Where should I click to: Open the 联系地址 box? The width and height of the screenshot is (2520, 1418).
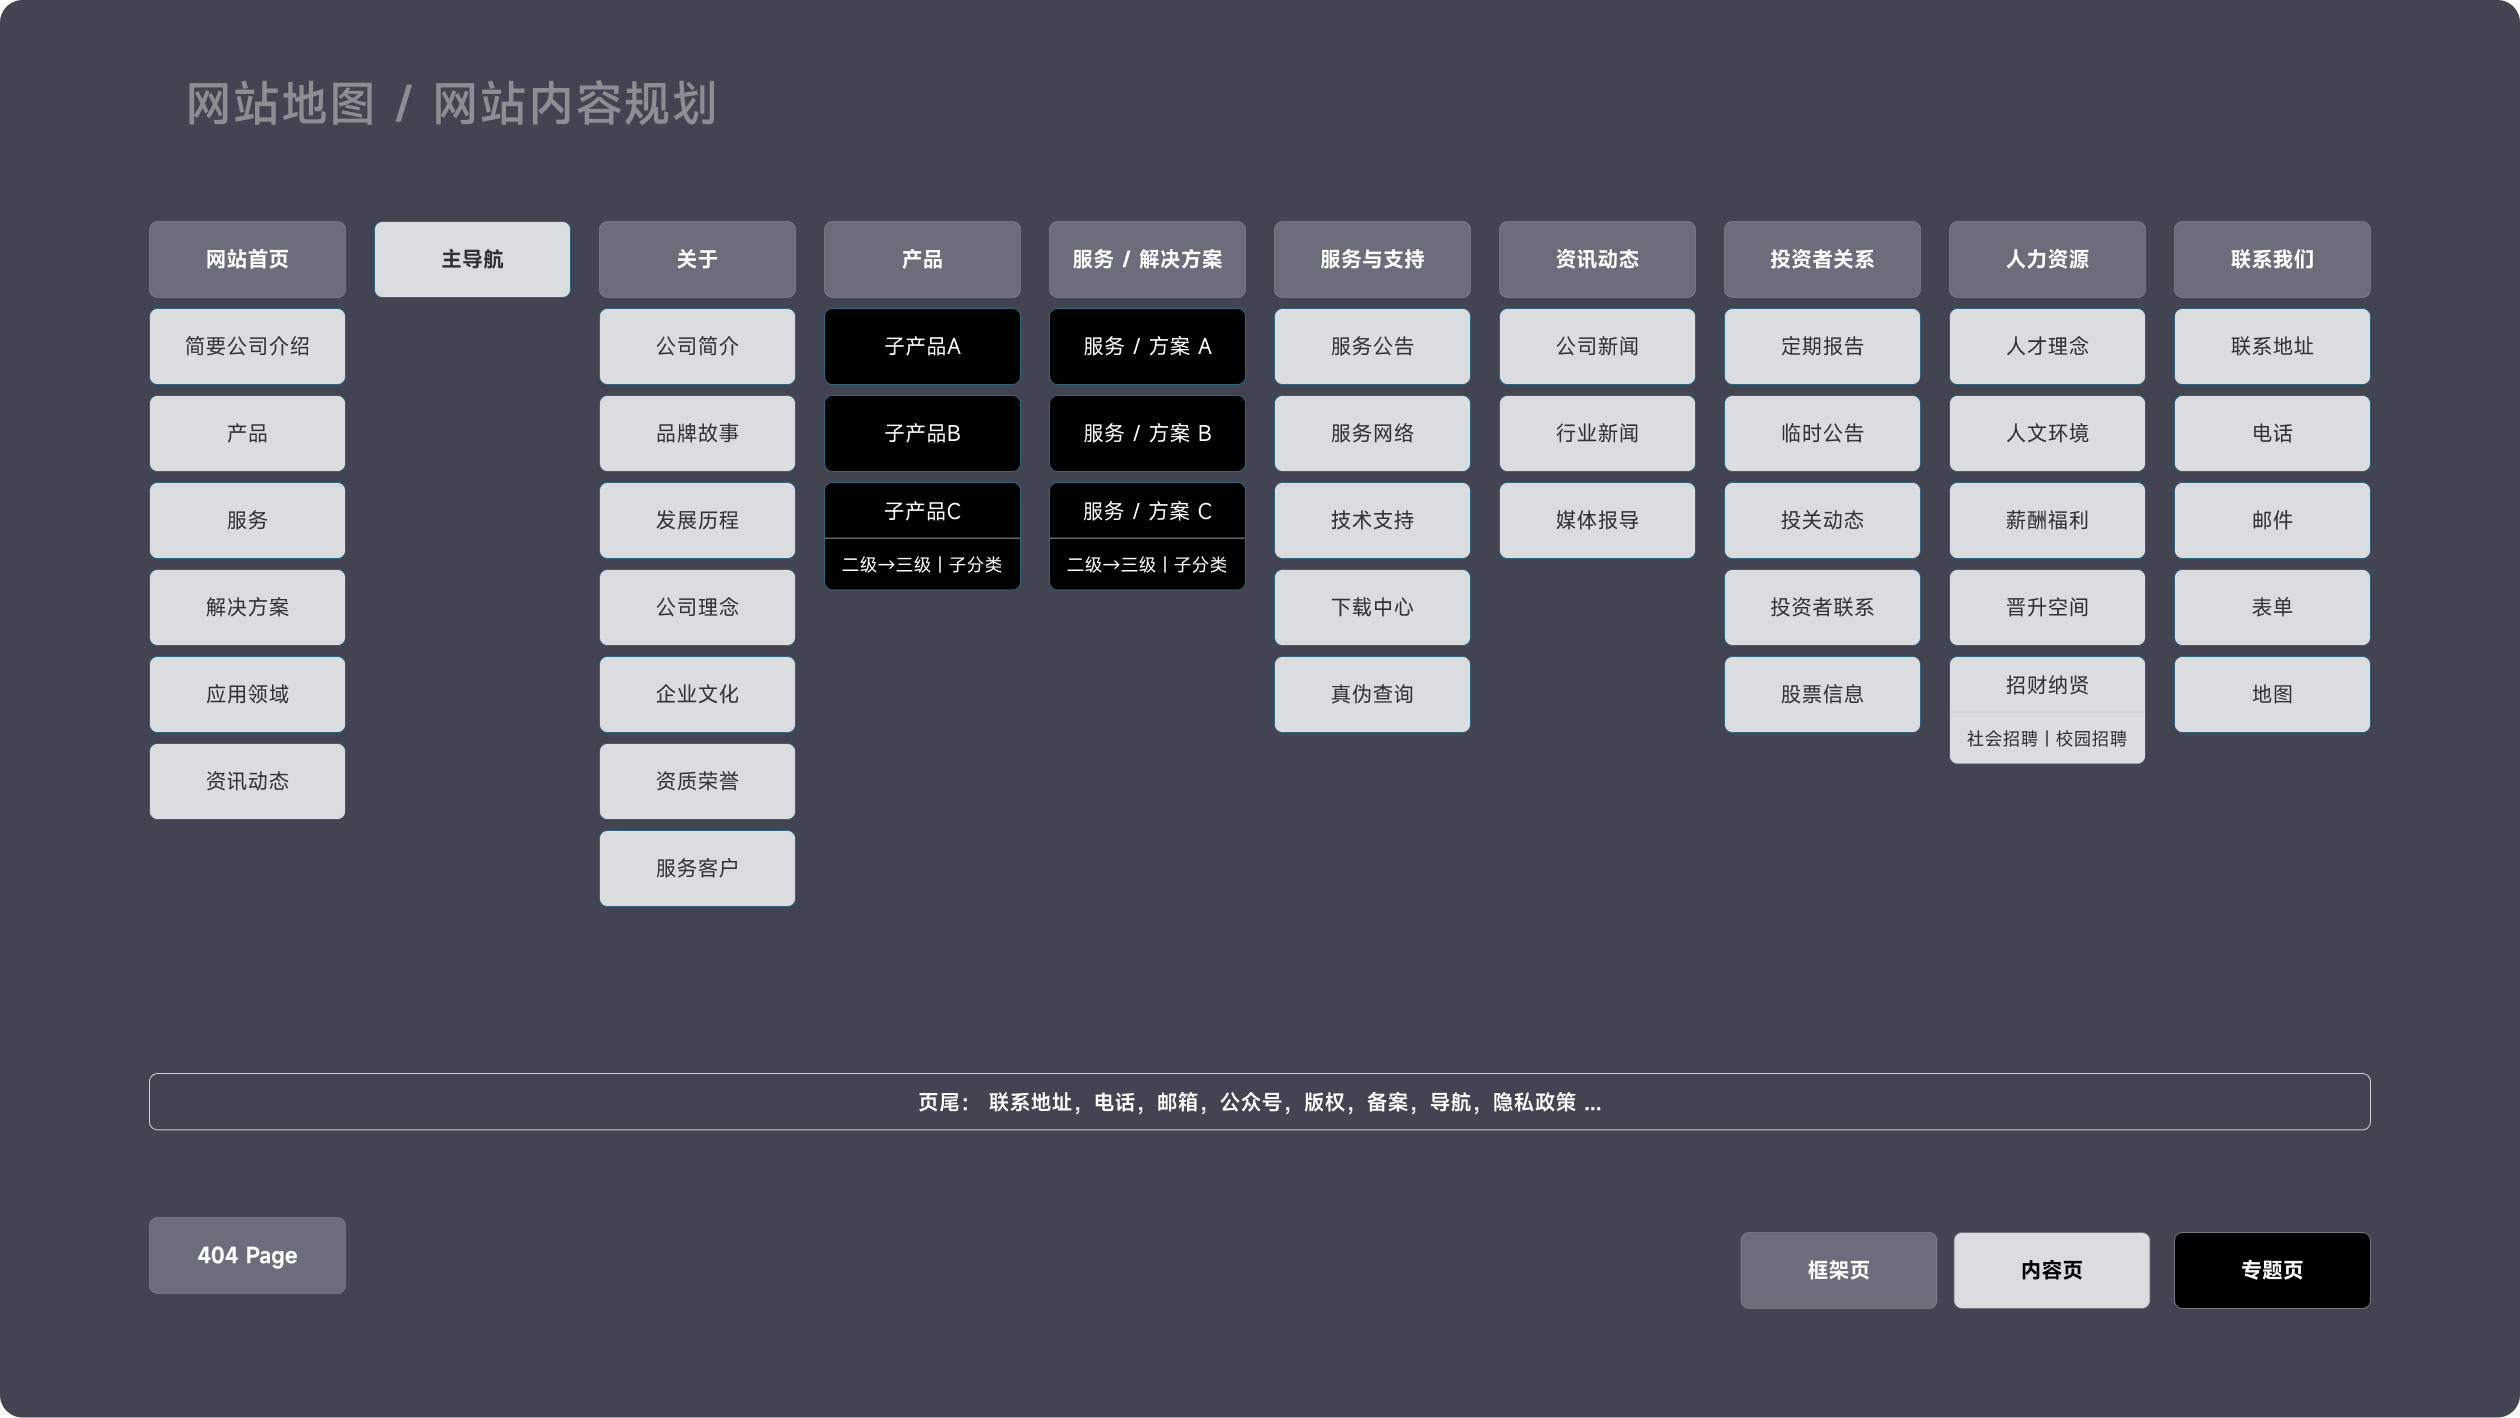coord(2271,346)
